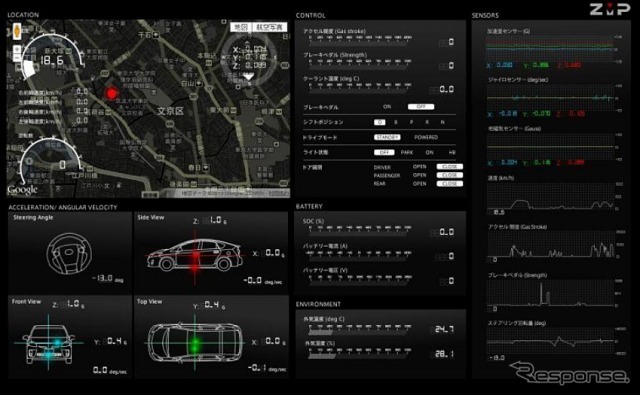Select shift position D

380,122
